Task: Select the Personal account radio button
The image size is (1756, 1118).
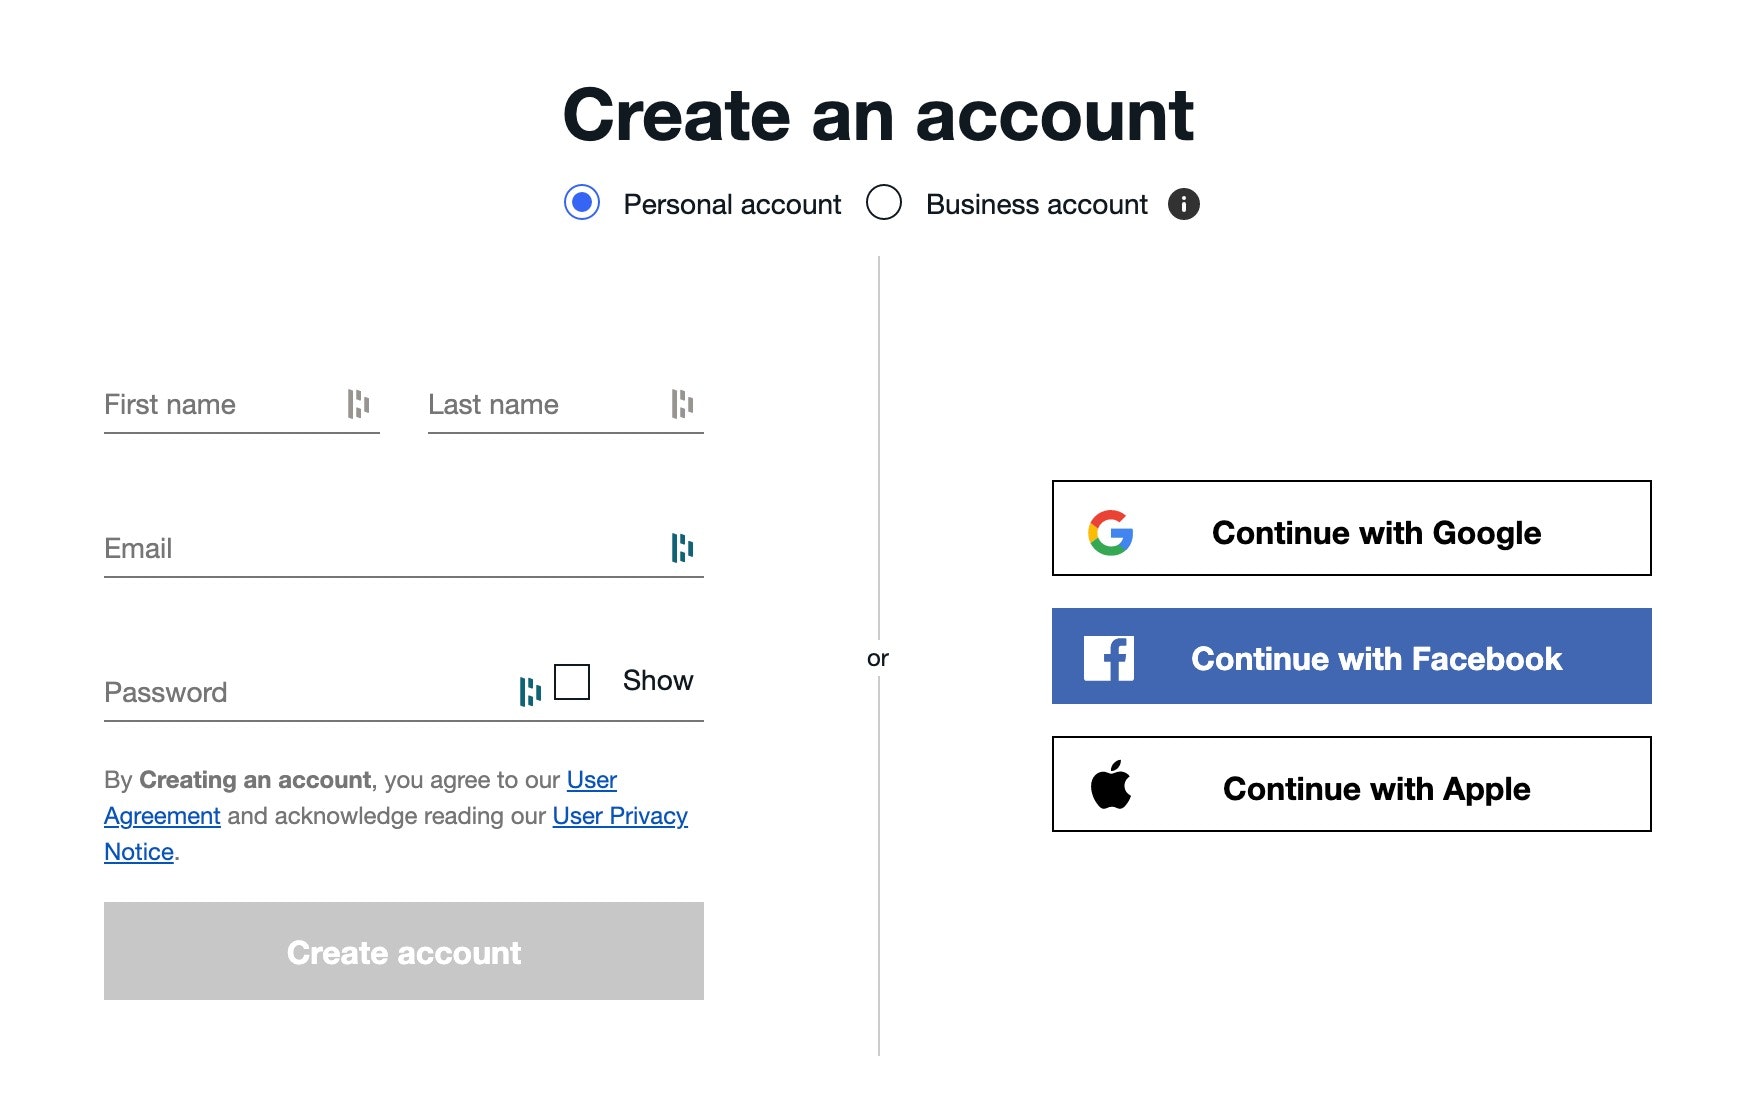Action: click(x=582, y=202)
